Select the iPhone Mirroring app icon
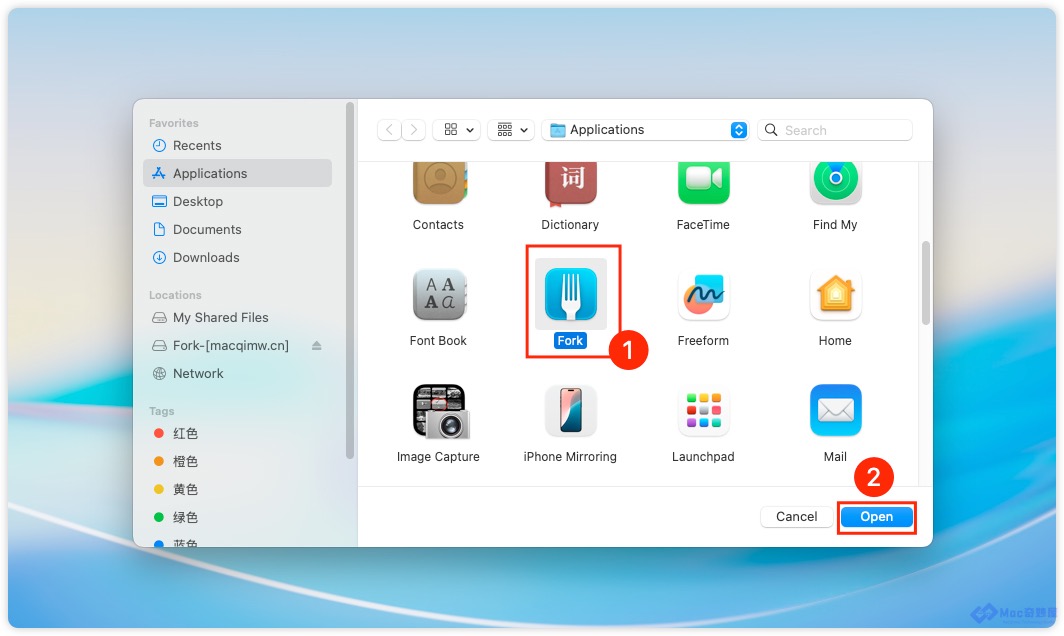1064x636 pixels. coord(570,411)
